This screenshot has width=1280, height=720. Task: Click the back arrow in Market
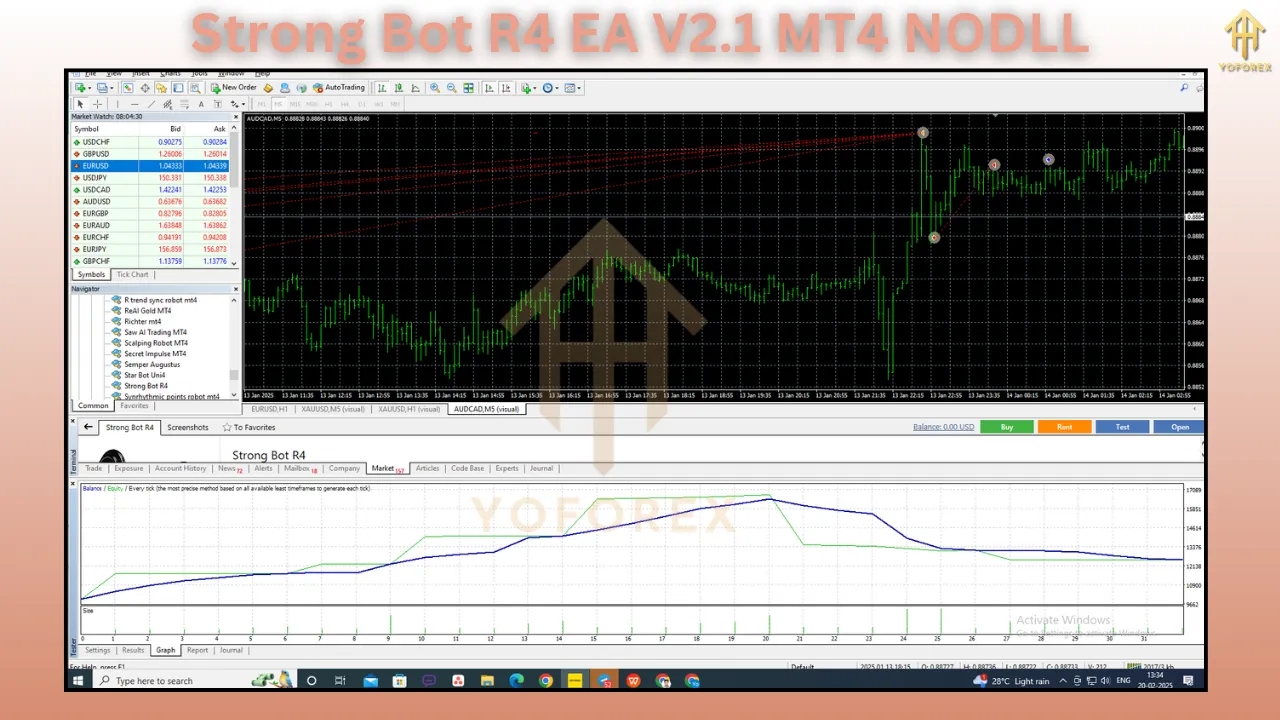(87, 427)
